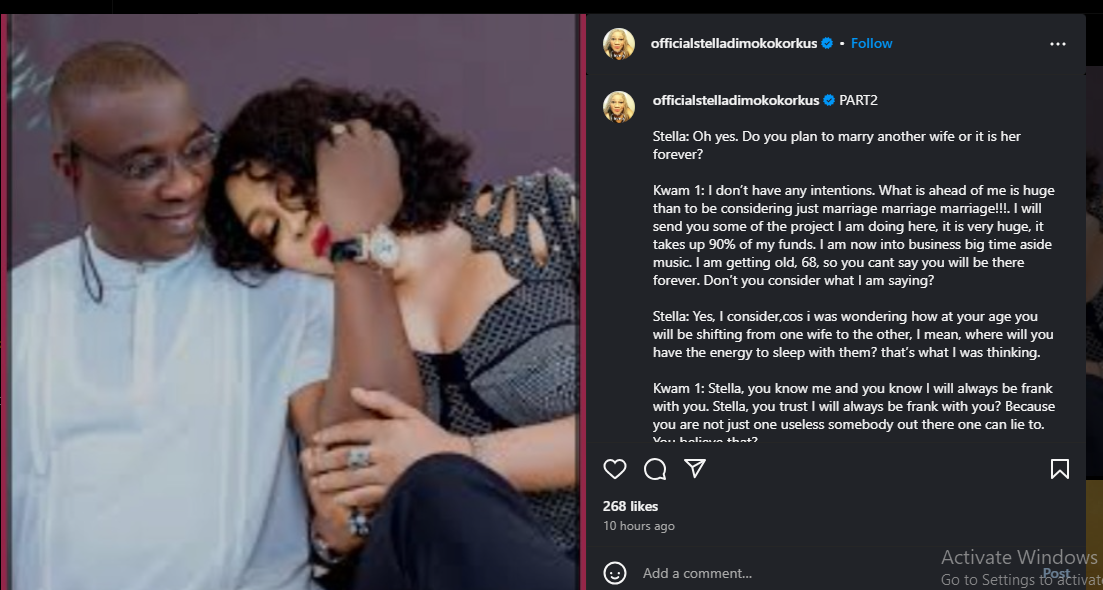Click the comment speech bubble icon
Screen dimensions: 1103x590
pyautogui.click(x=655, y=469)
